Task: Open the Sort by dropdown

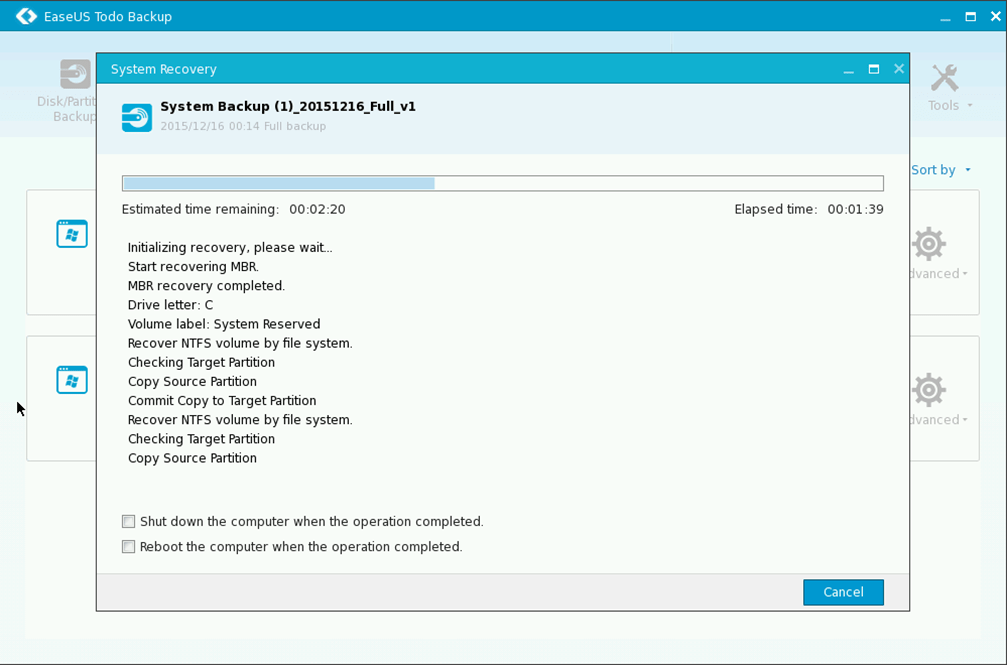Action: click(941, 170)
